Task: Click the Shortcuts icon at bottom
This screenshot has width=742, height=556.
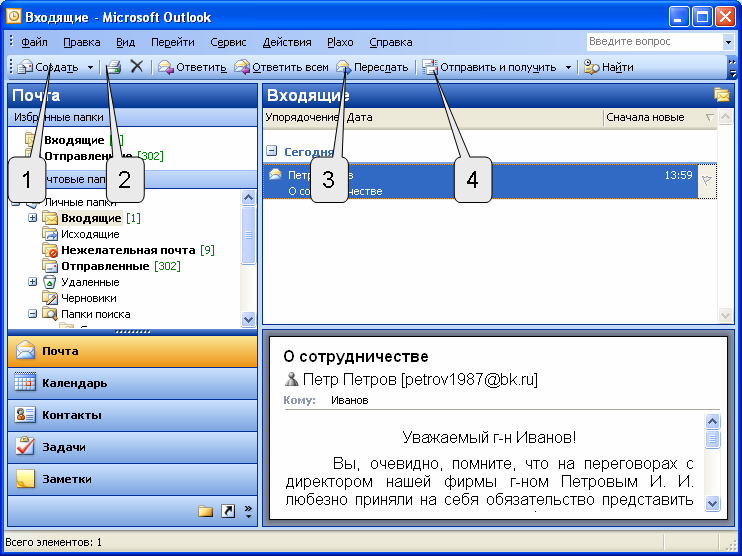Action: [x=228, y=511]
